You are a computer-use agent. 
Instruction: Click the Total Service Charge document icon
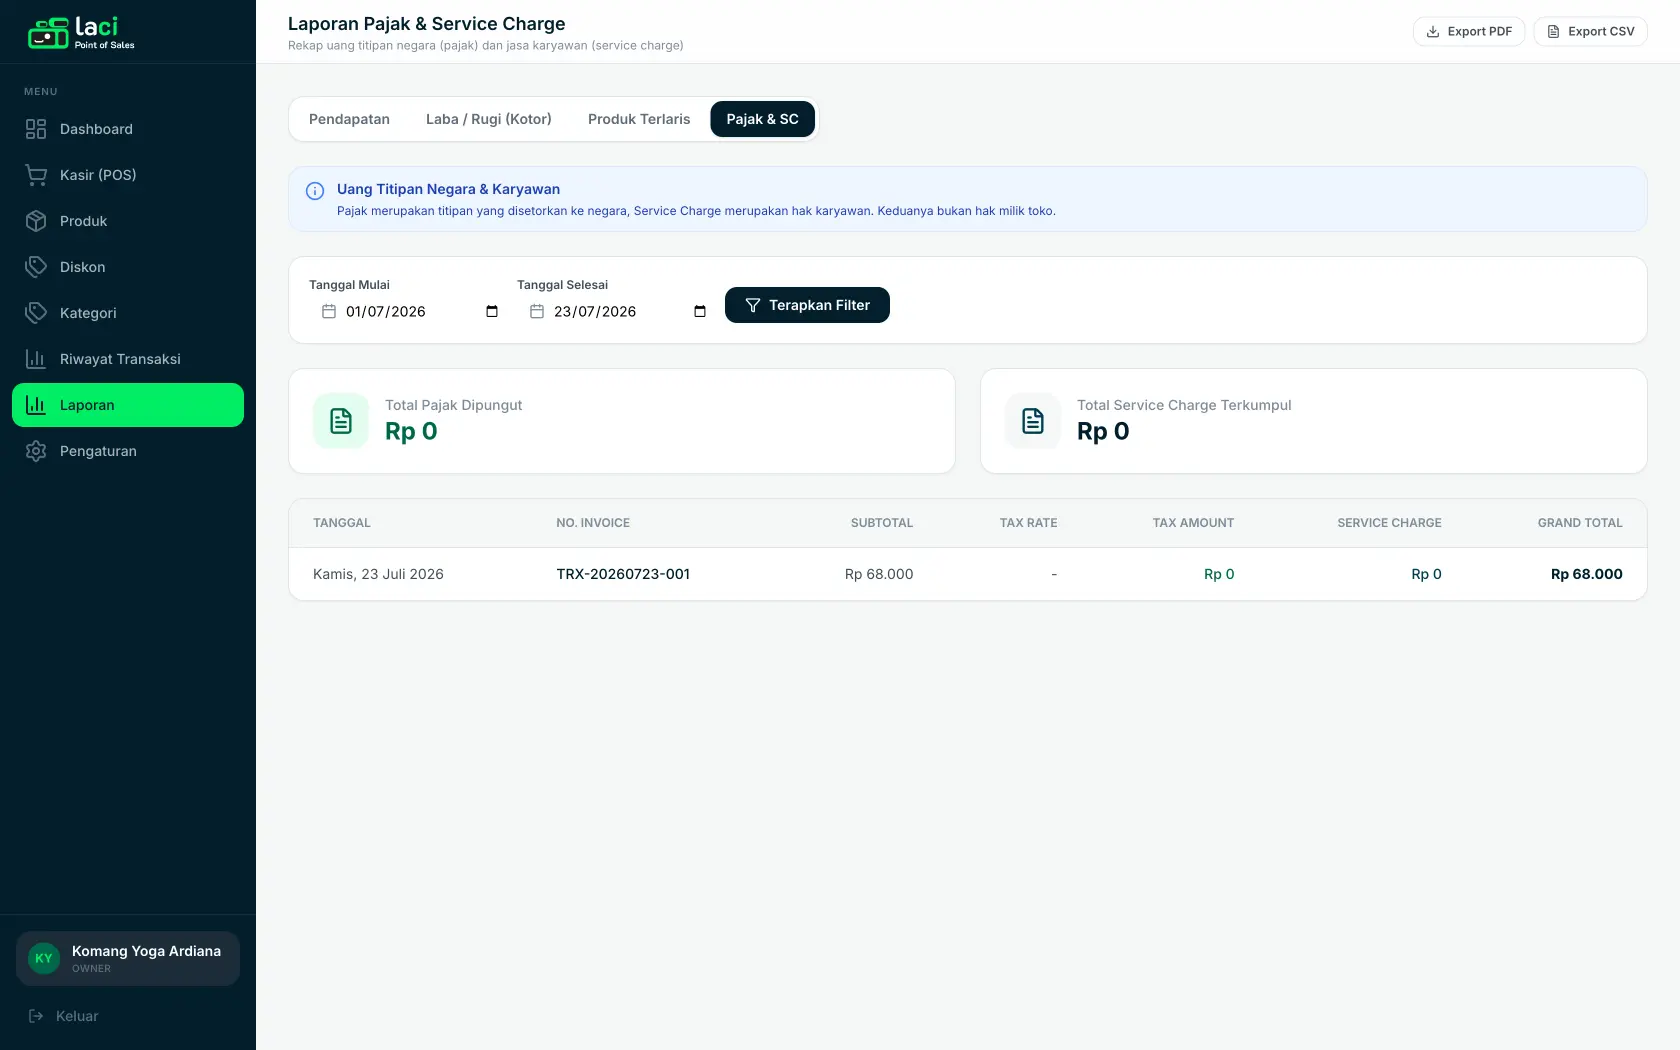point(1033,421)
